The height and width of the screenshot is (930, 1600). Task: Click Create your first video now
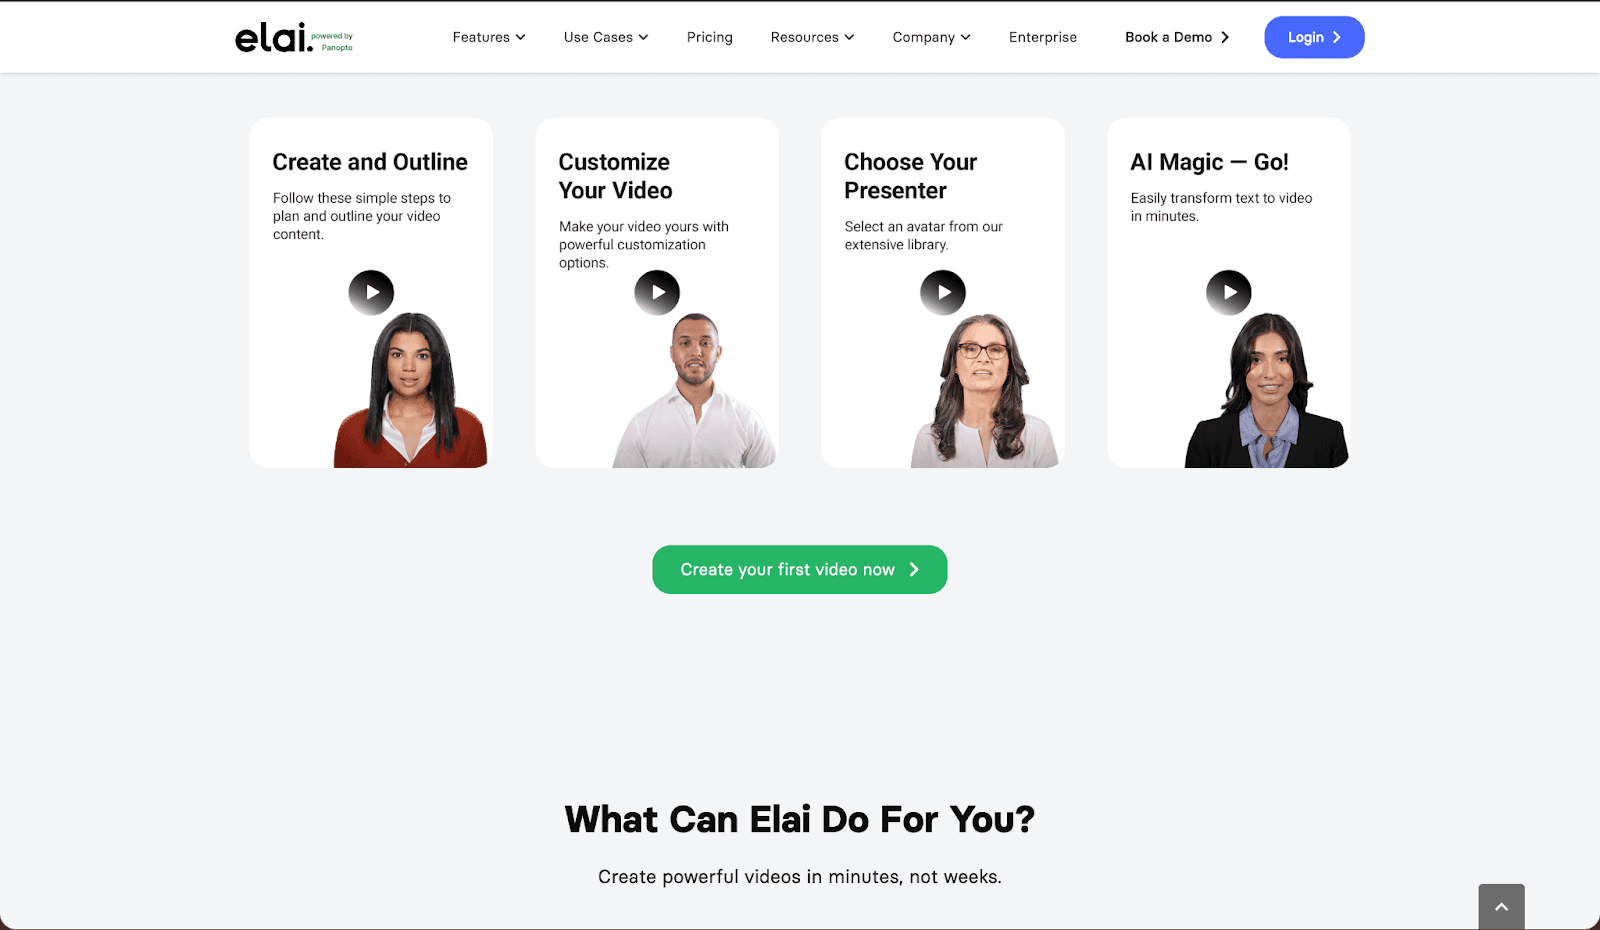800,569
